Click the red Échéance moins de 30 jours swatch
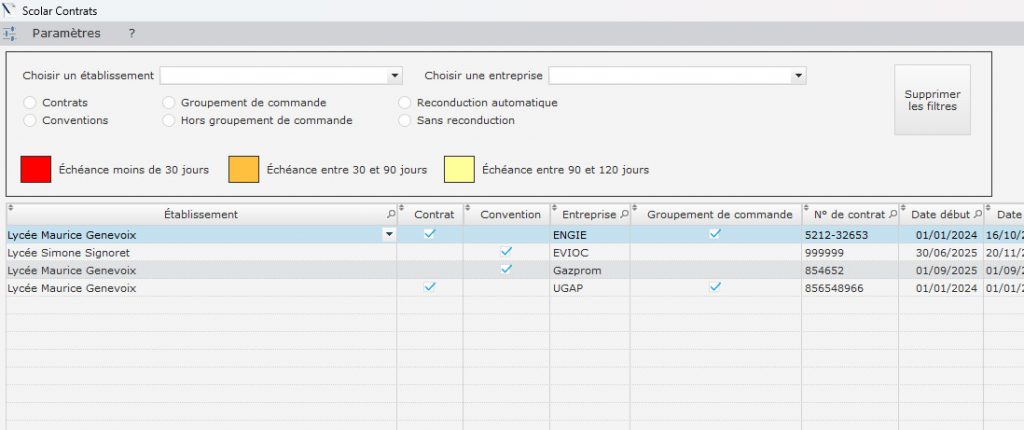This screenshot has height=430, width=1024. (36, 169)
